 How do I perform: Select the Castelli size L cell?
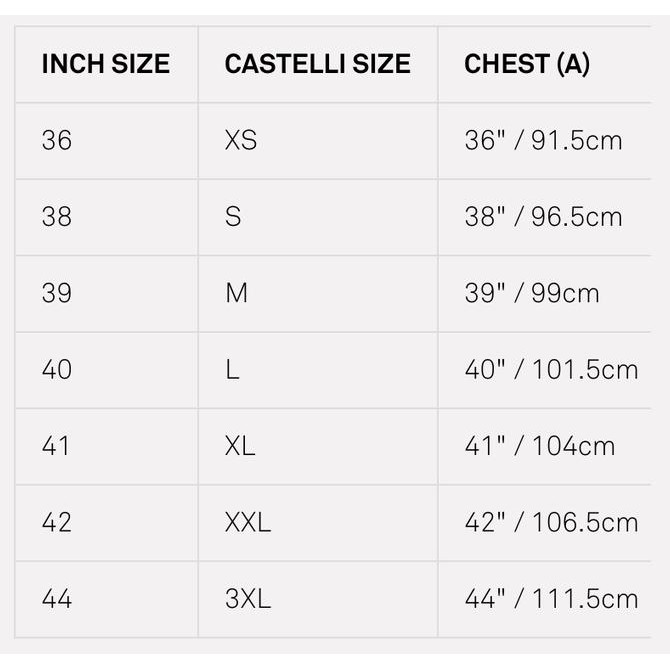click(232, 370)
